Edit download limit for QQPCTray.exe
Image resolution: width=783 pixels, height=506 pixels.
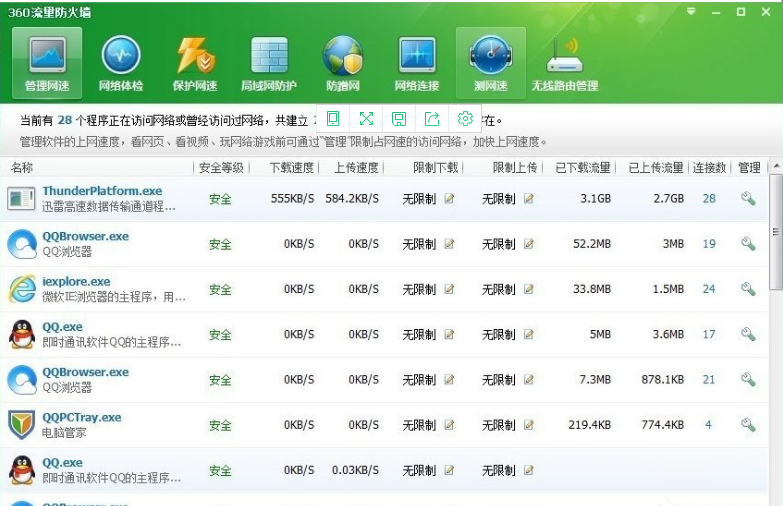pyautogui.click(x=449, y=425)
